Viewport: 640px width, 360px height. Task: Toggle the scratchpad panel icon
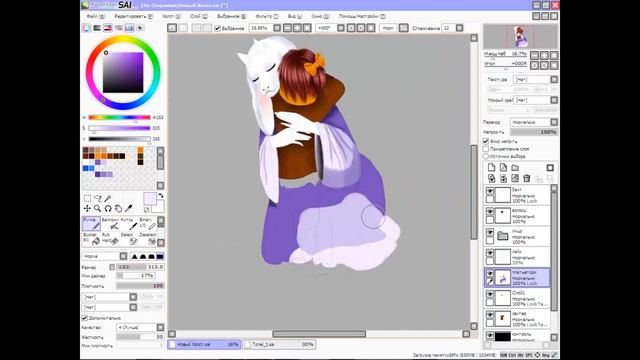[x=140, y=28]
